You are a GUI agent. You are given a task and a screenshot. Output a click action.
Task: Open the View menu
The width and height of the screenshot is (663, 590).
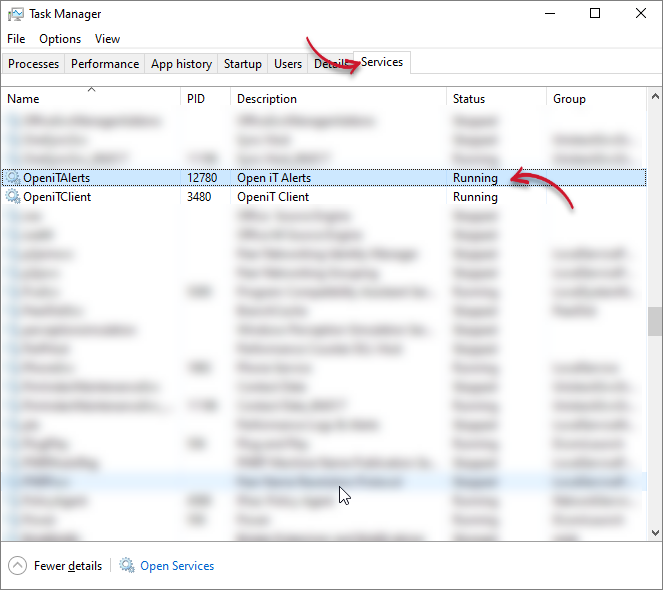coord(107,39)
